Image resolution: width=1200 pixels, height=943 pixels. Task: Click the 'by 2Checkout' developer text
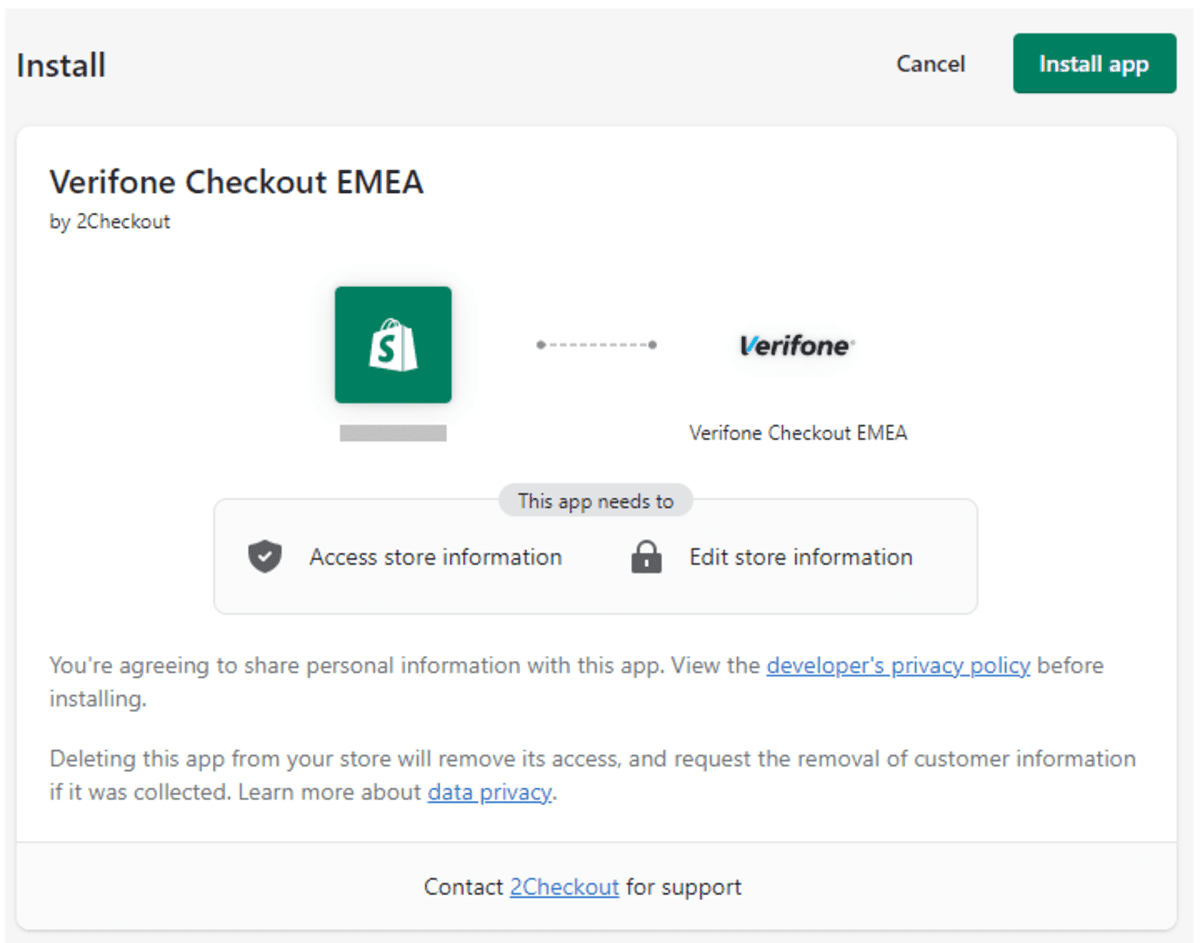click(x=110, y=222)
